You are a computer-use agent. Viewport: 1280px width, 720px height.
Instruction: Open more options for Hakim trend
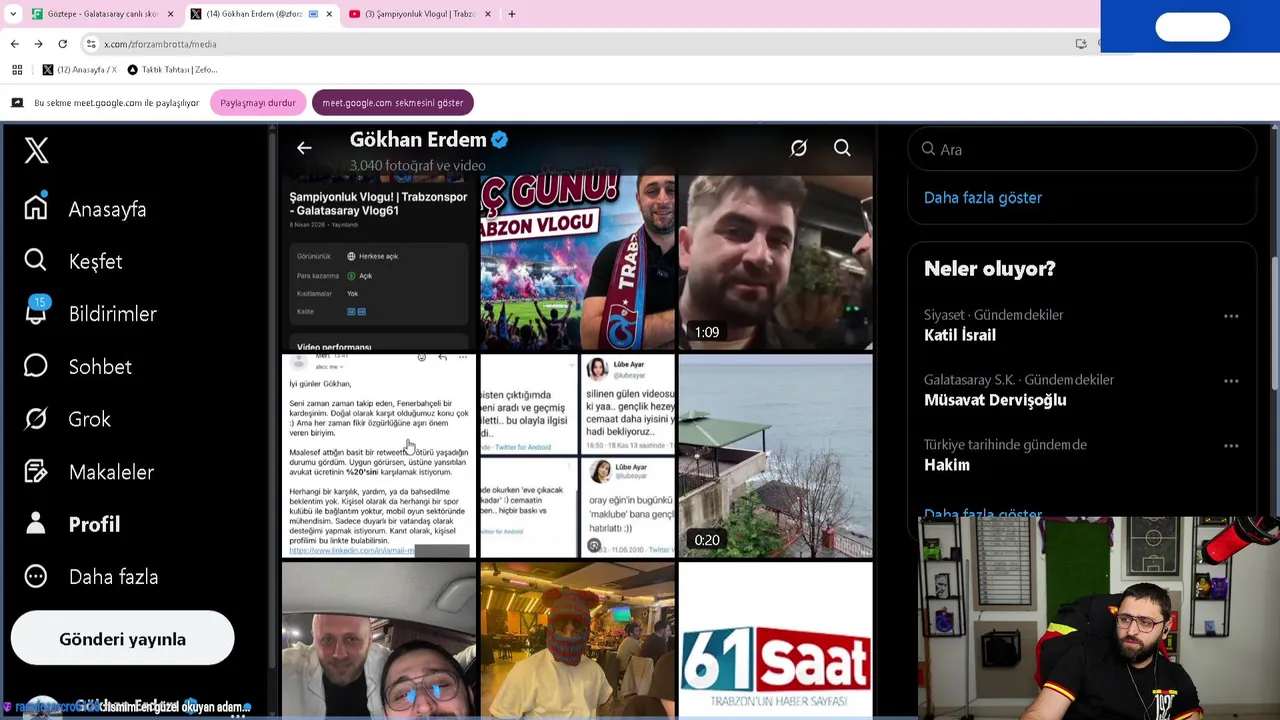1231,446
